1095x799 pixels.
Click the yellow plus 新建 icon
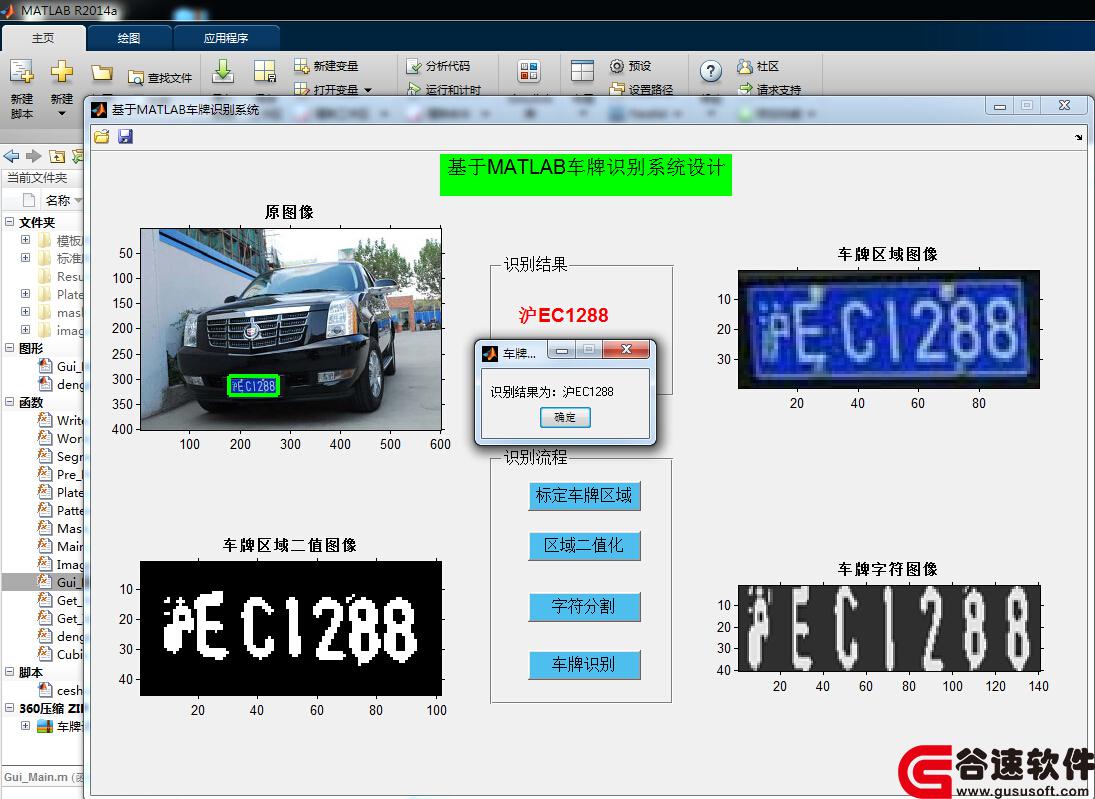[x=61, y=71]
